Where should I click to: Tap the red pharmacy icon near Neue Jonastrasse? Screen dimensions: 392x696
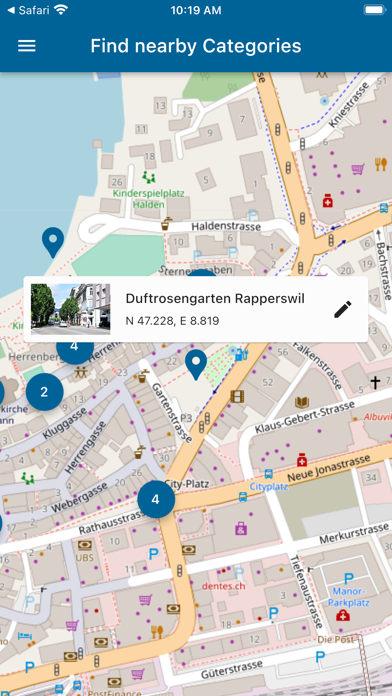(x=302, y=459)
